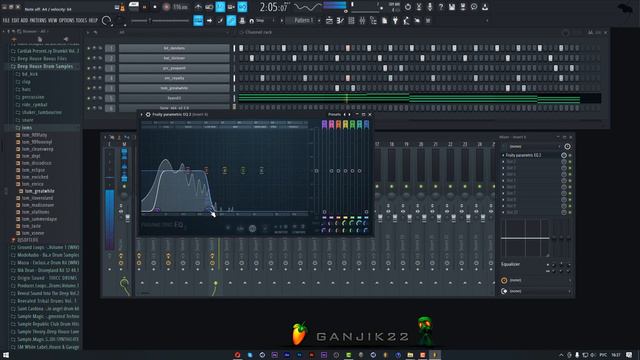Open the mixer view icon

coord(362,20)
